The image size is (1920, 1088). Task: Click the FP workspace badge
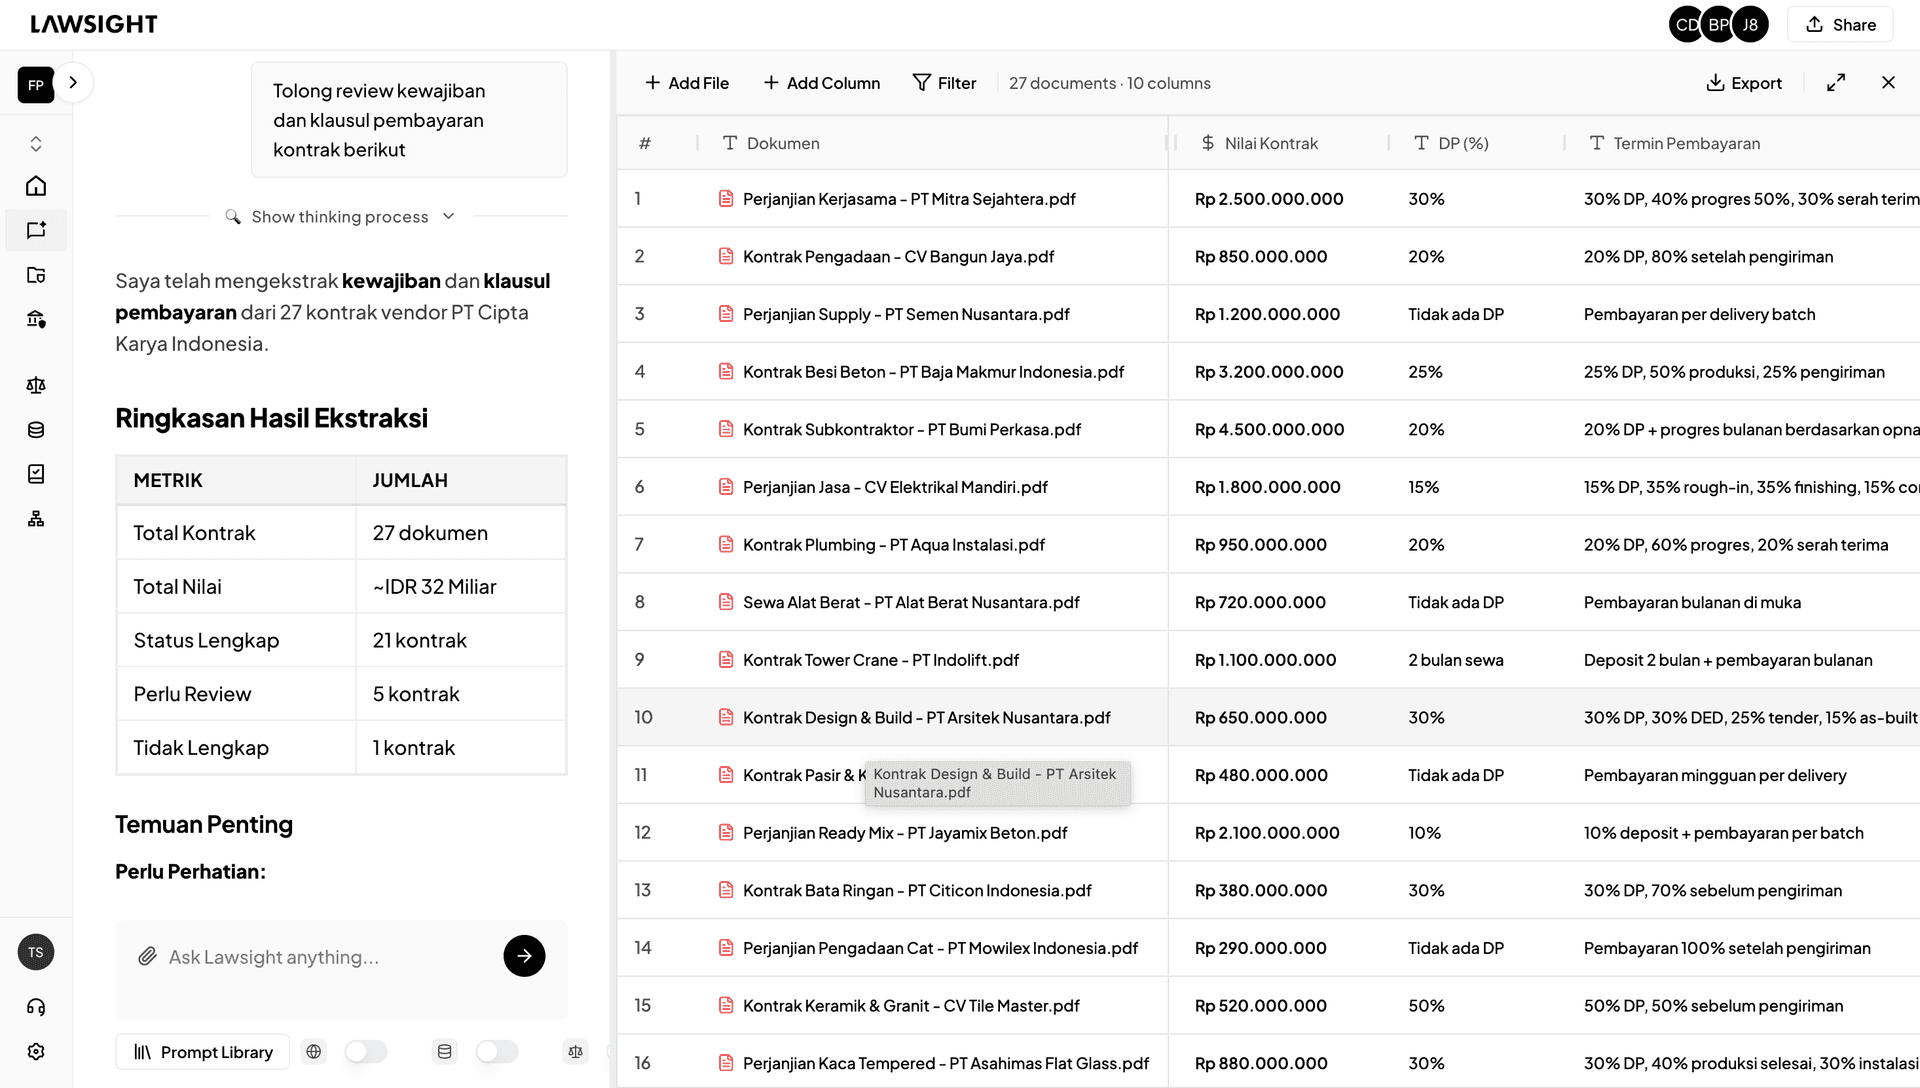[x=36, y=85]
